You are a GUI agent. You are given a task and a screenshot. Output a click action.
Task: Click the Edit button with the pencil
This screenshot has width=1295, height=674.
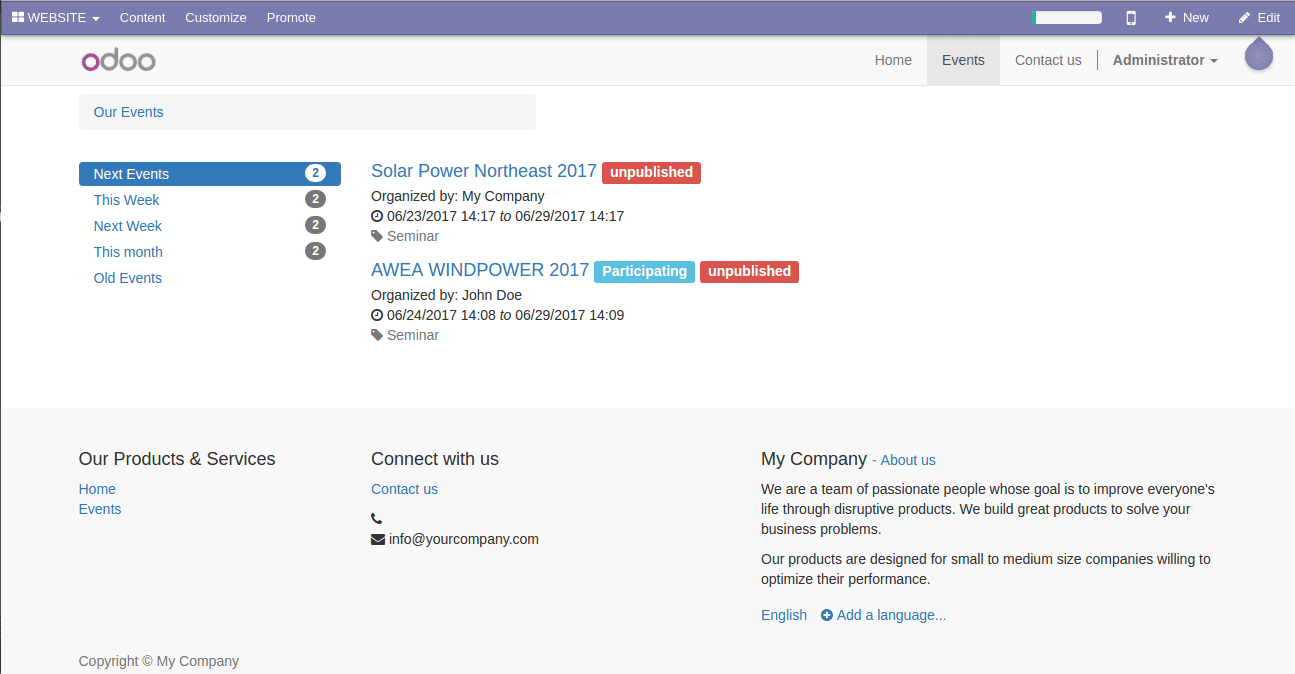(x=1259, y=18)
